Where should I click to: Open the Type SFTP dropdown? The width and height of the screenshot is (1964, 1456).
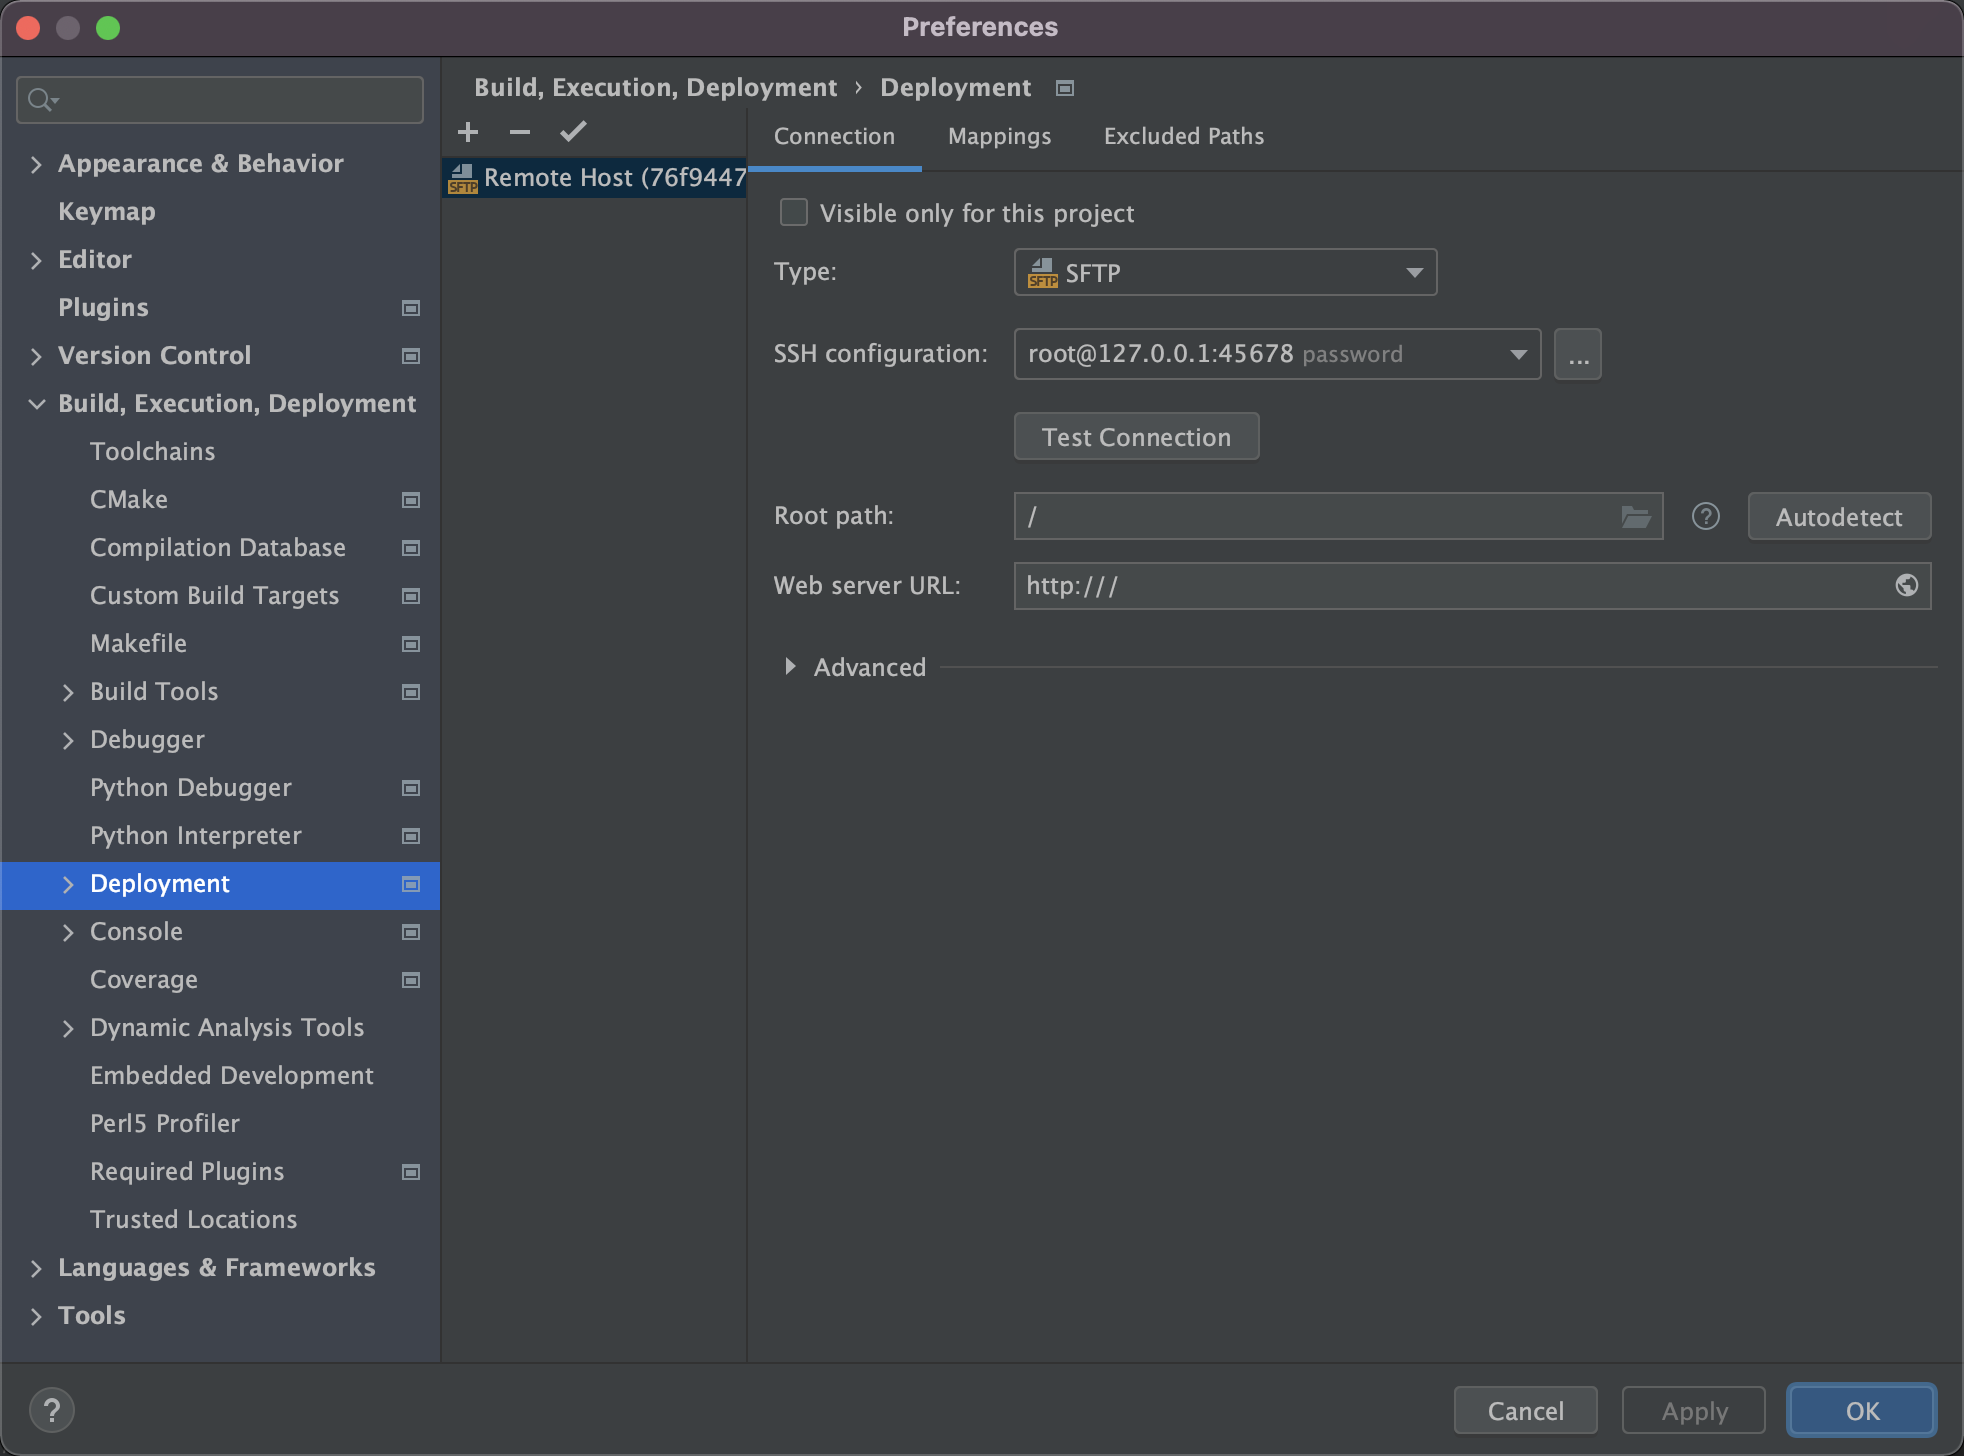tap(1225, 272)
